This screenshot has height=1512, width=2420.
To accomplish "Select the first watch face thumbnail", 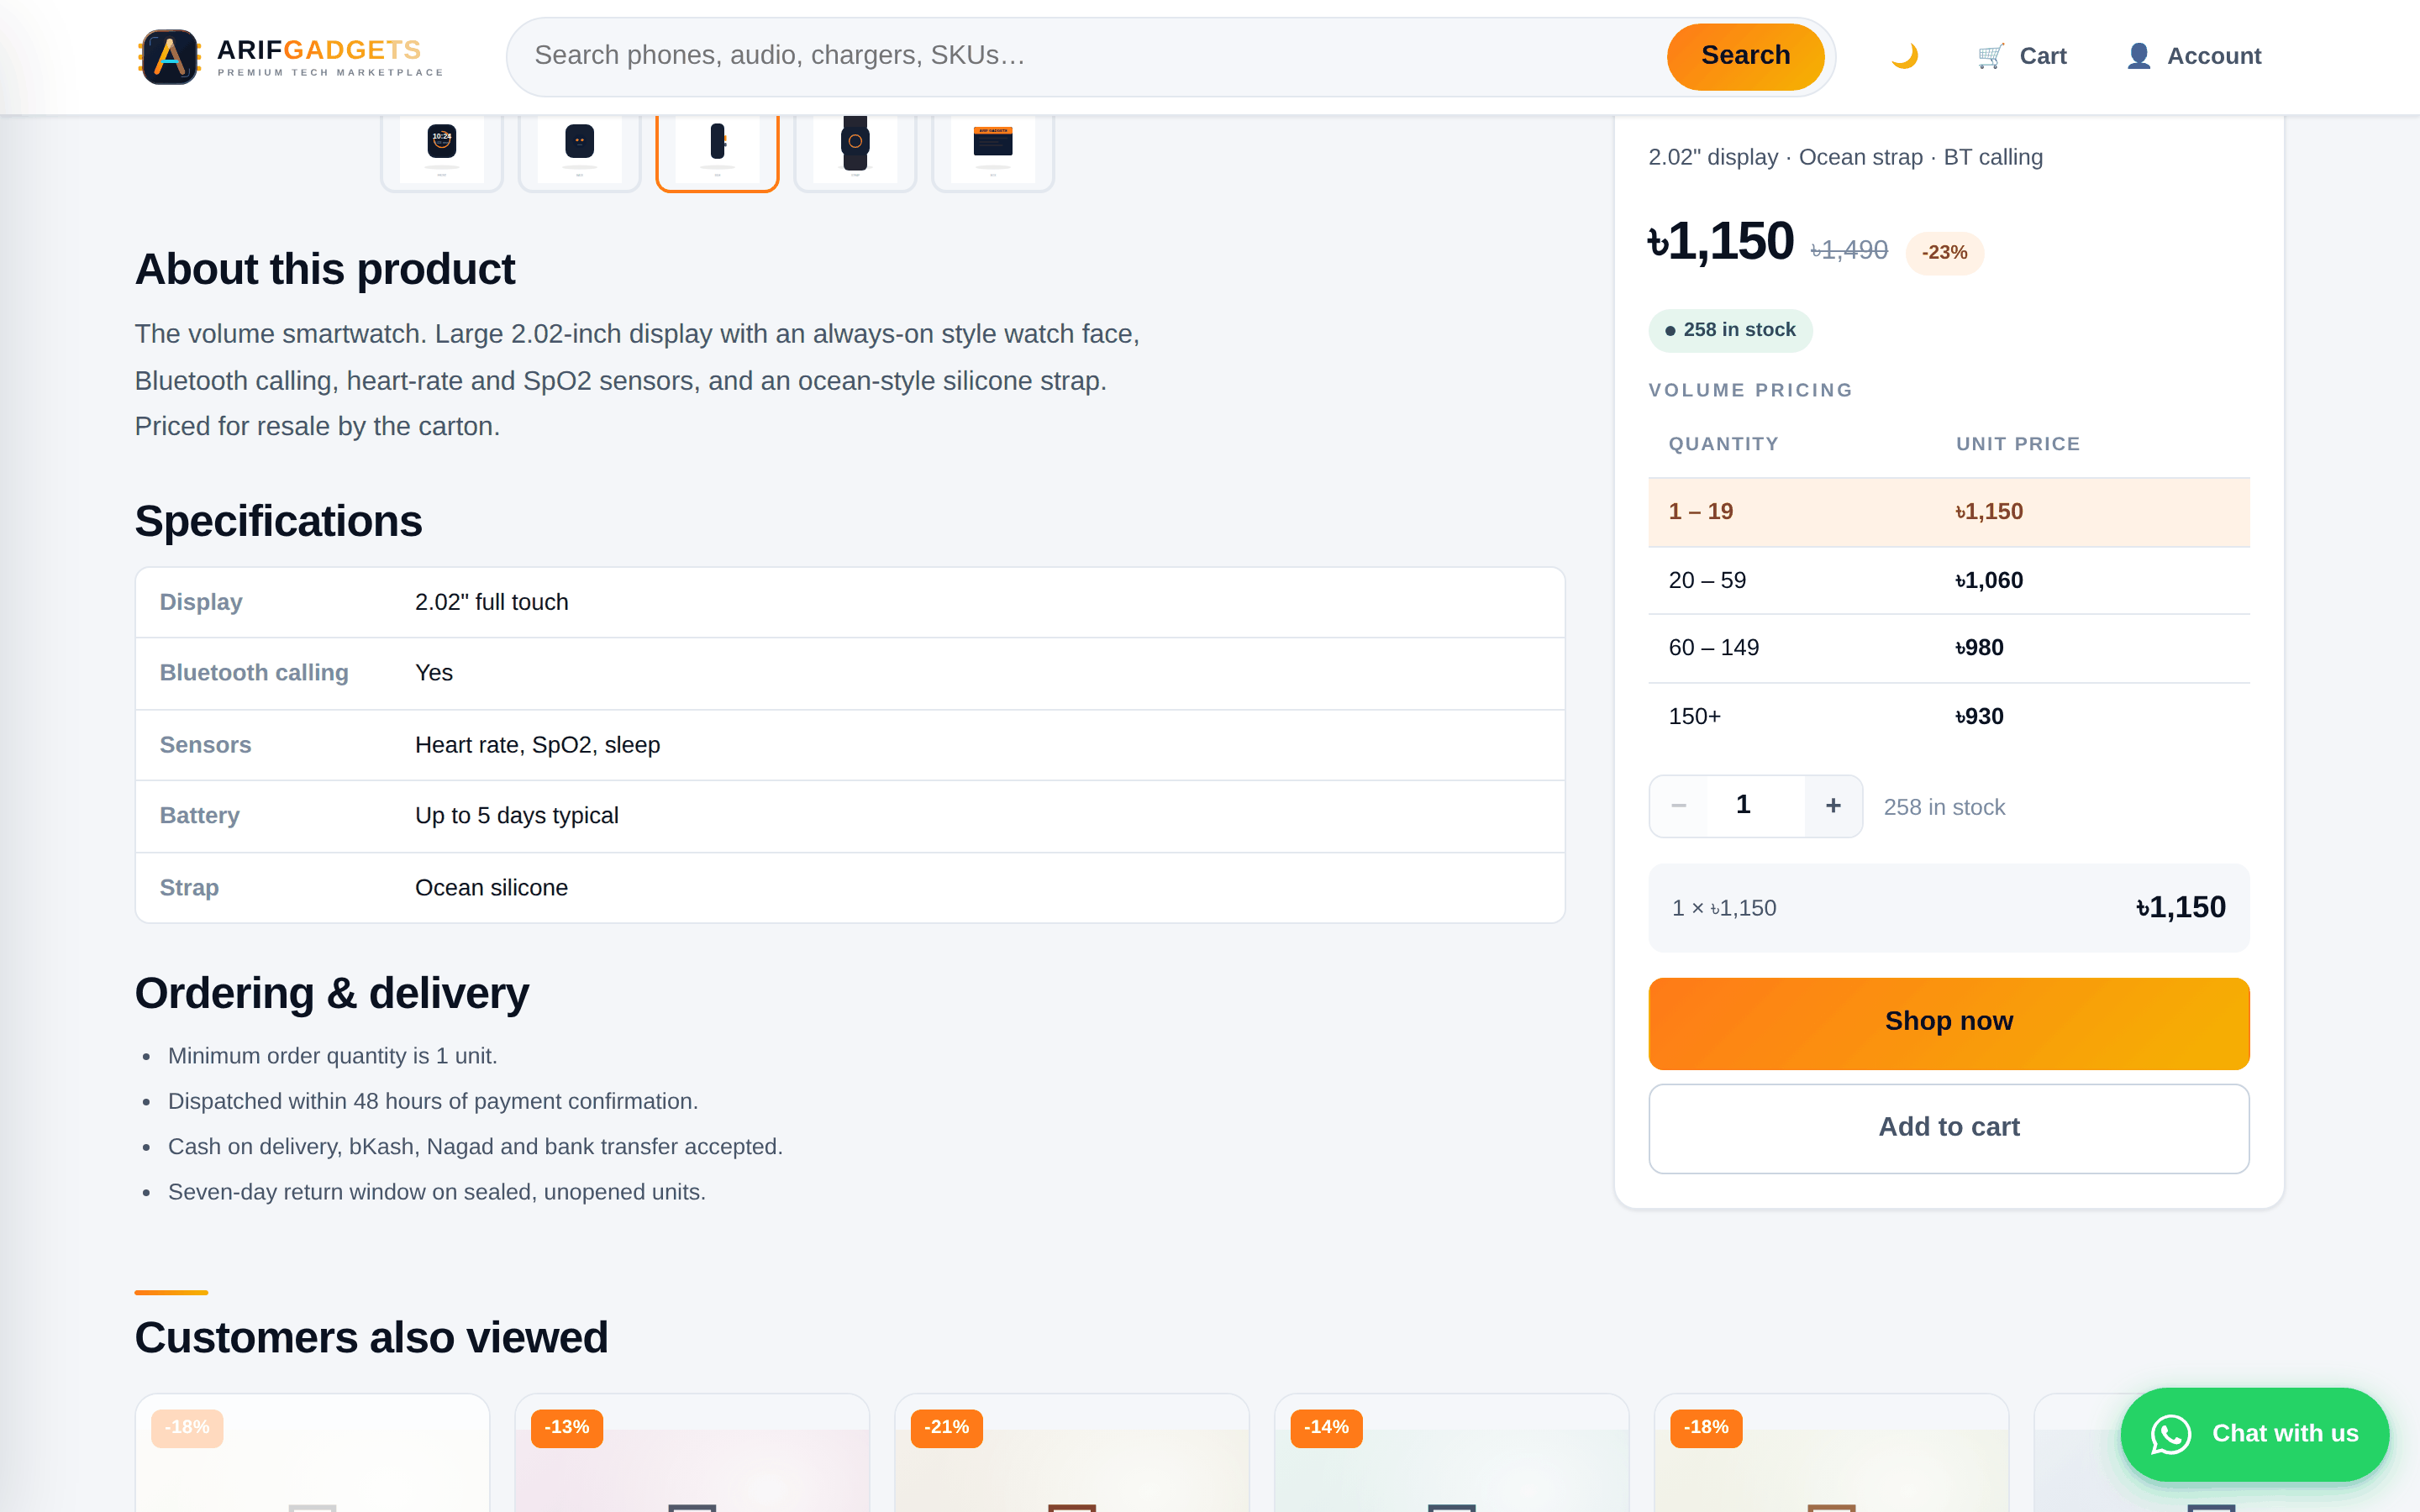I will pos(442,150).
